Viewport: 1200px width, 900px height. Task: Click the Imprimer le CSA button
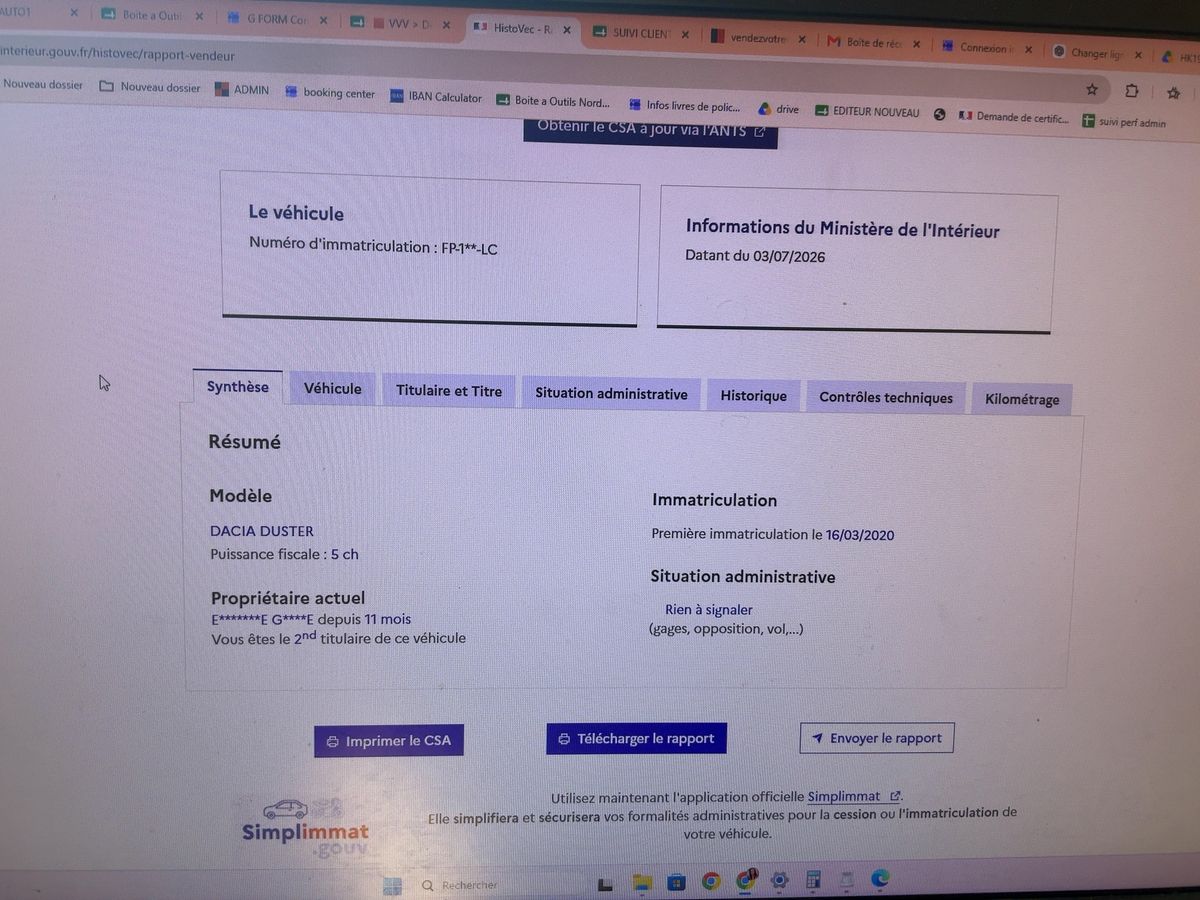[x=389, y=741]
